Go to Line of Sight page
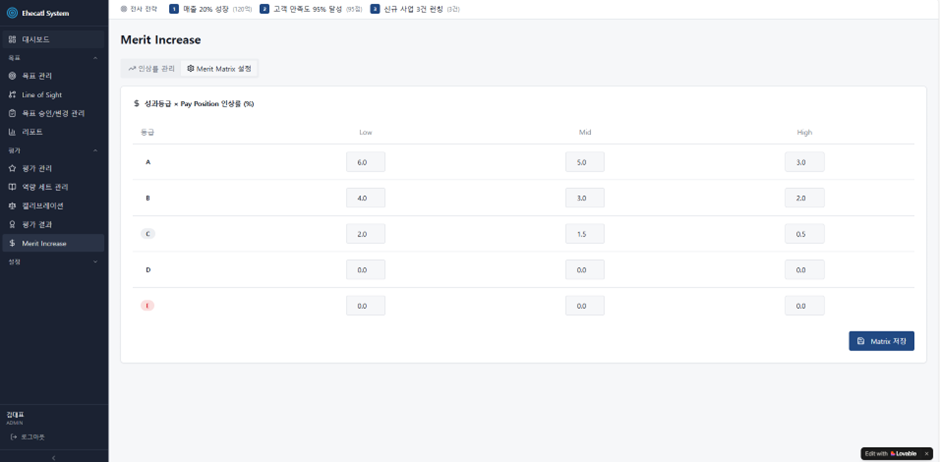Image resolution: width=940 pixels, height=462 pixels. [x=53, y=95]
